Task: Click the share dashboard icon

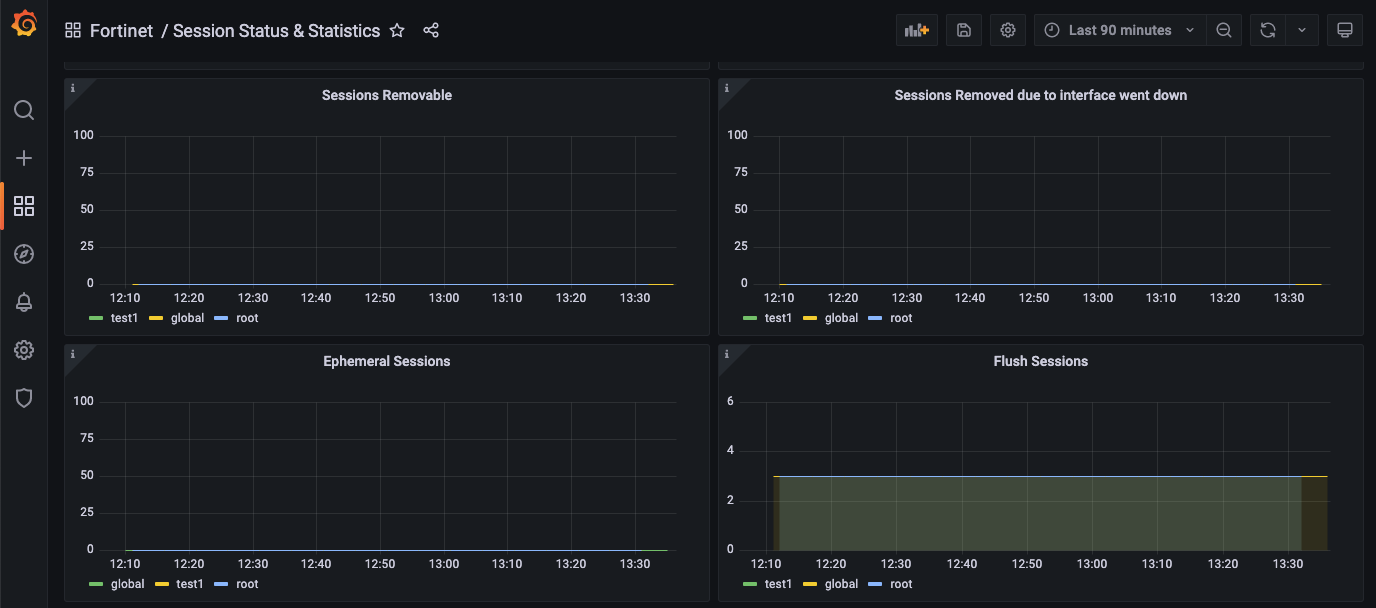Action: [431, 31]
